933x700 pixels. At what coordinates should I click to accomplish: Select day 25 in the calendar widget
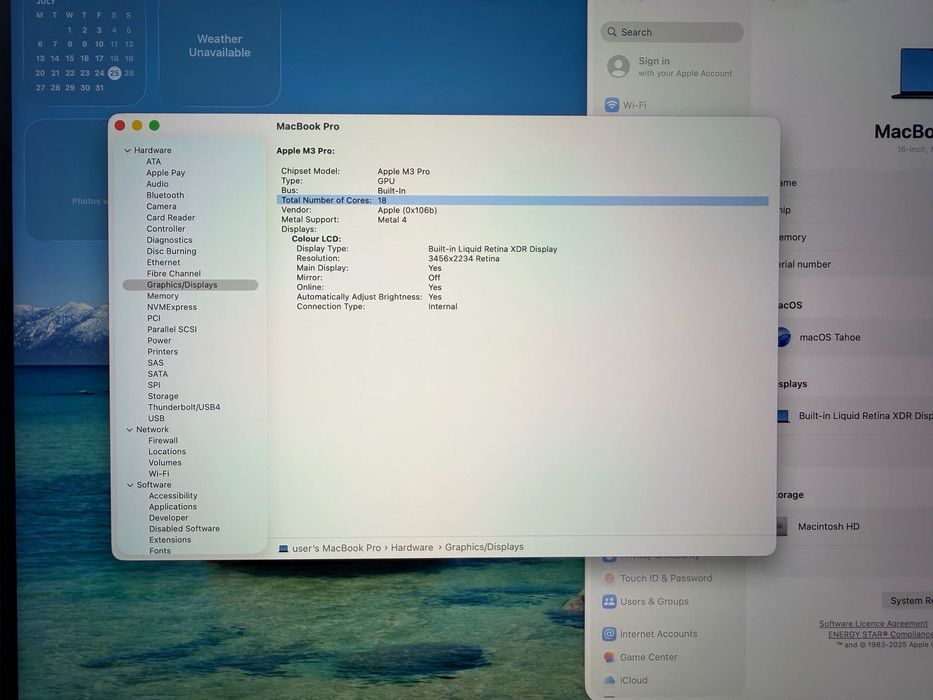click(114, 73)
